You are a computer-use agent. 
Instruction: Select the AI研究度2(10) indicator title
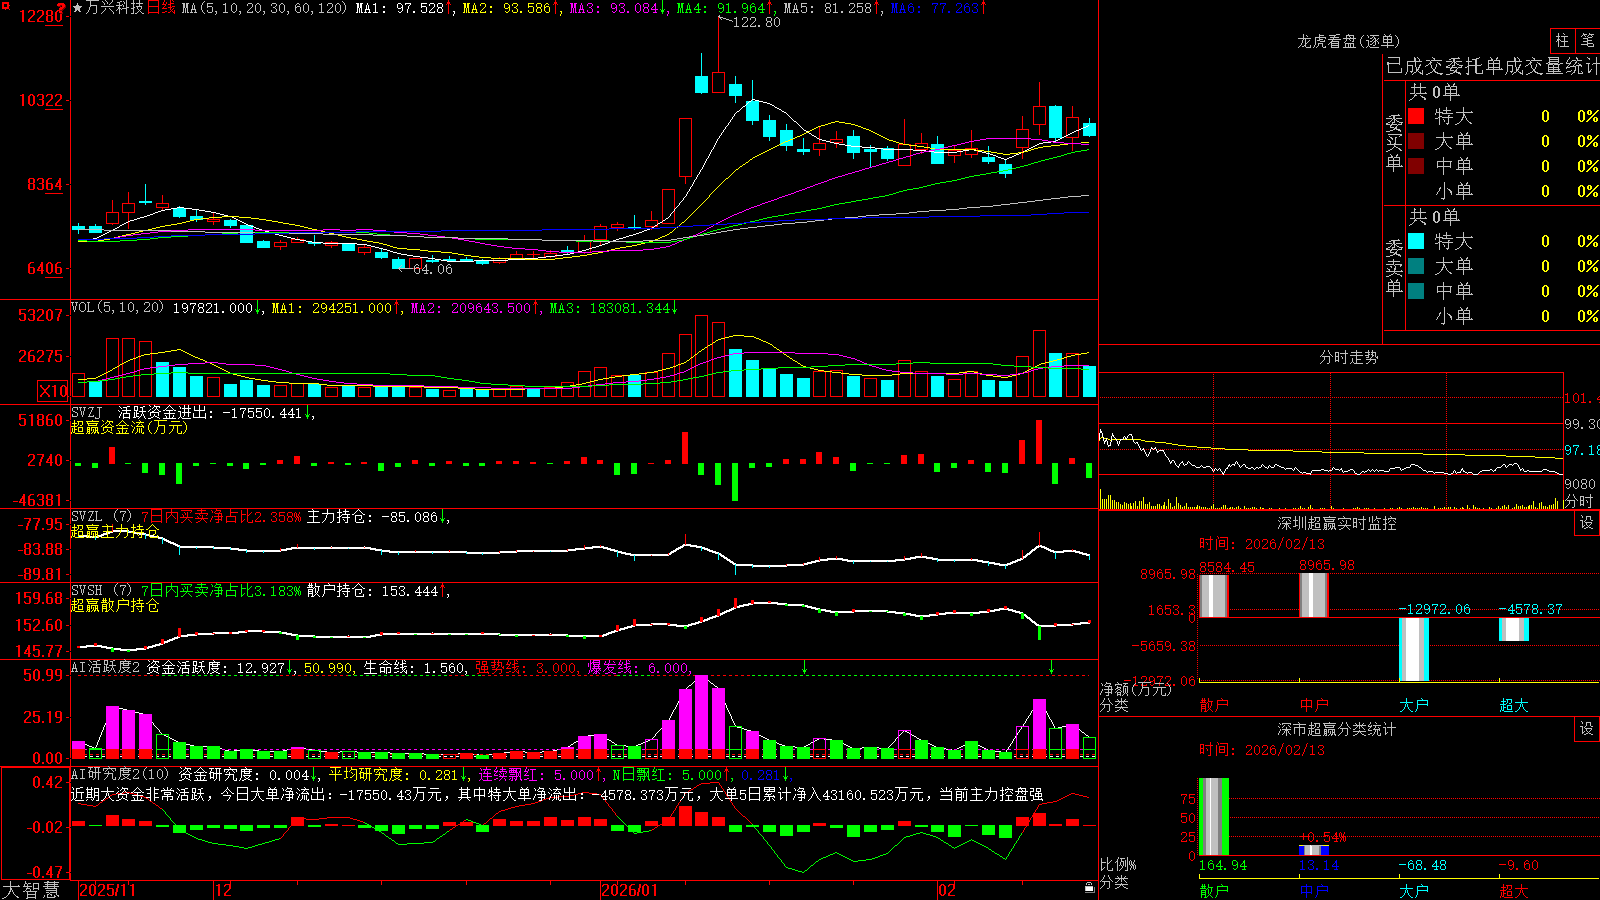pyautogui.click(x=120, y=774)
